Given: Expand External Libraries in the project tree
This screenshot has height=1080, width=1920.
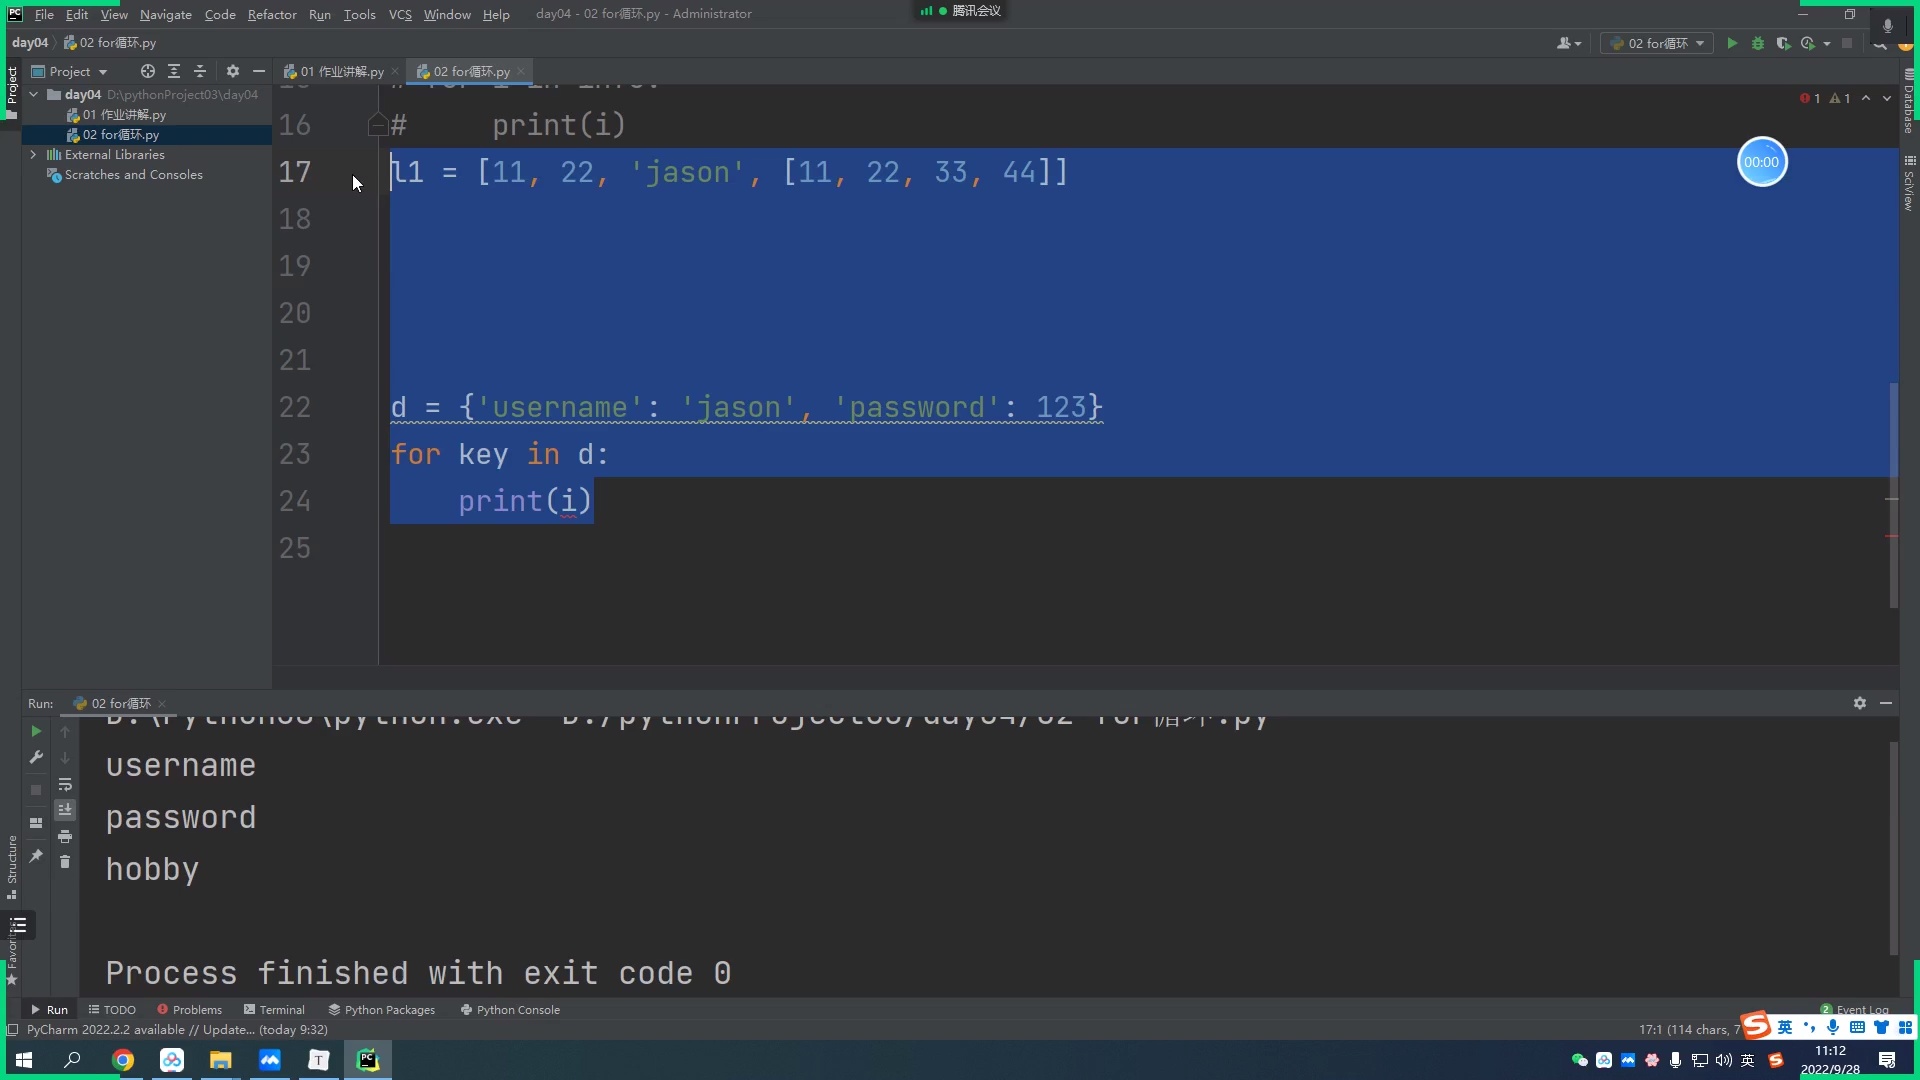Looking at the screenshot, I should (x=34, y=154).
